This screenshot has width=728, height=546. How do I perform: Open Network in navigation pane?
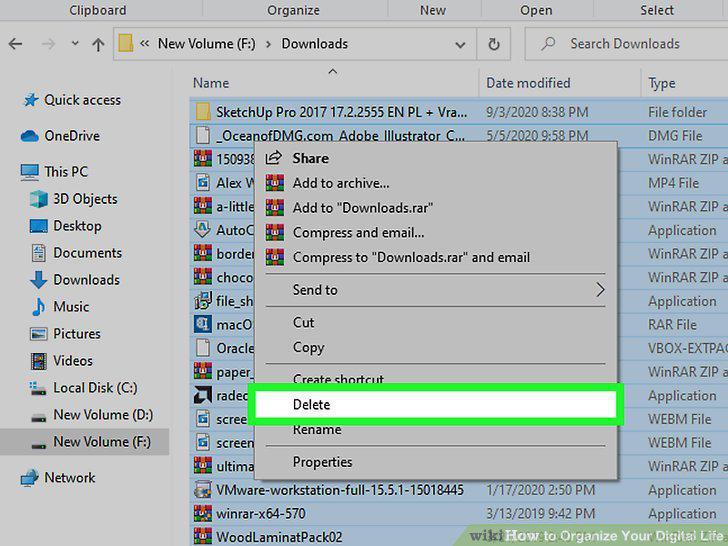click(70, 477)
